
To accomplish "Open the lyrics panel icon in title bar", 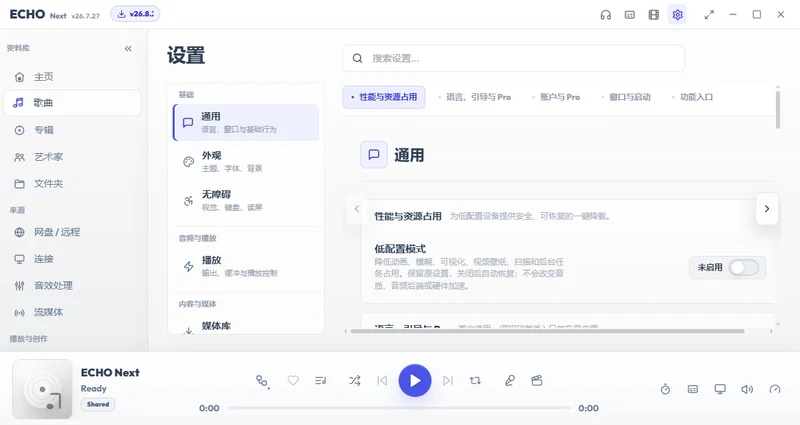I will pyautogui.click(x=630, y=15).
